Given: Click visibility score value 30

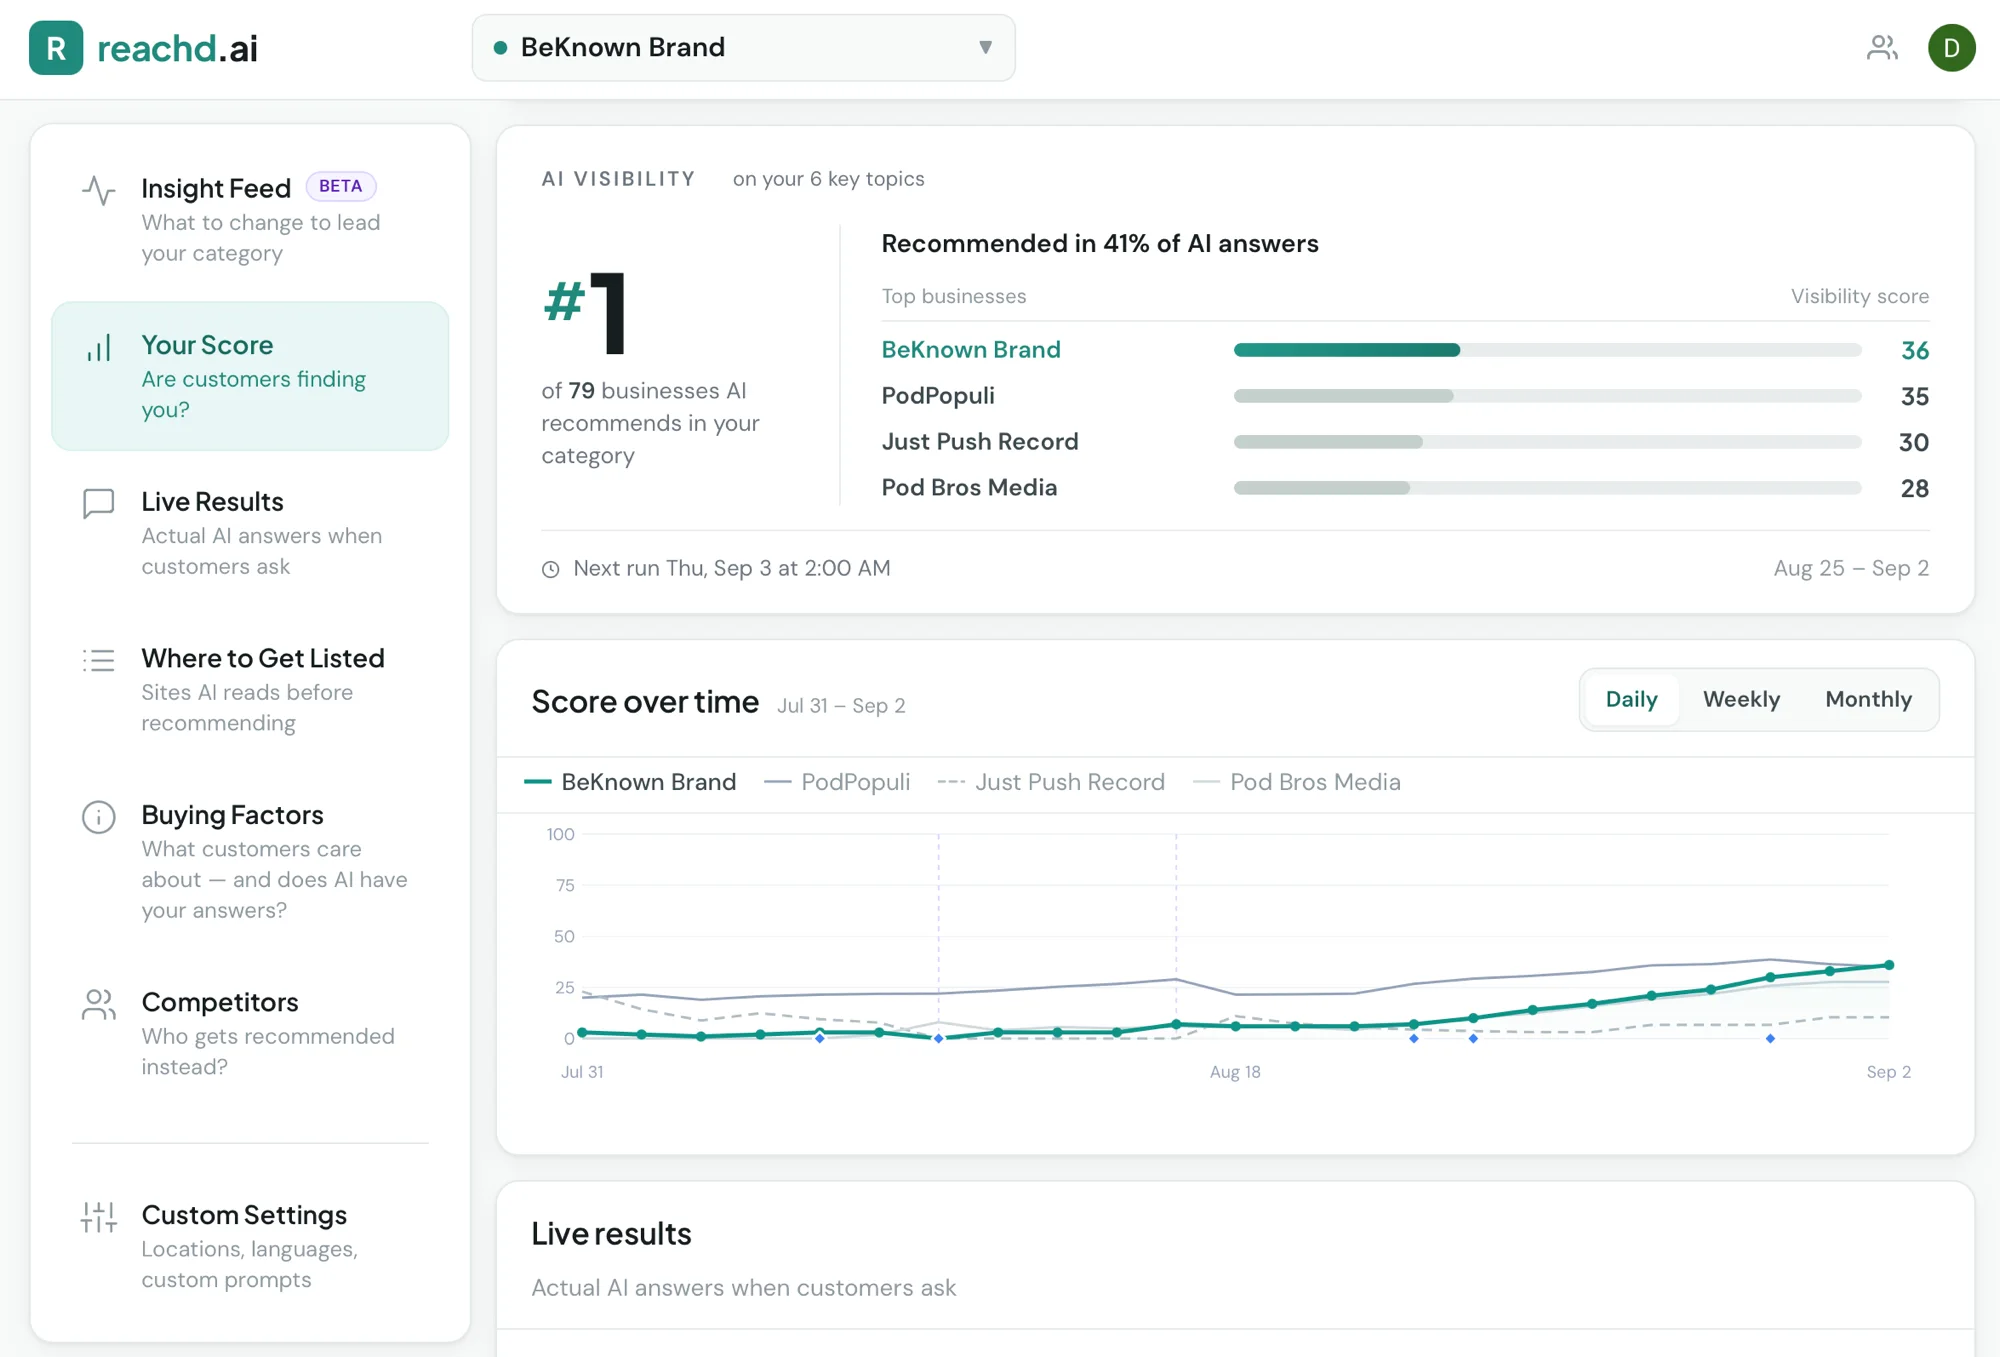Looking at the screenshot, I should tap(1914, 442).
